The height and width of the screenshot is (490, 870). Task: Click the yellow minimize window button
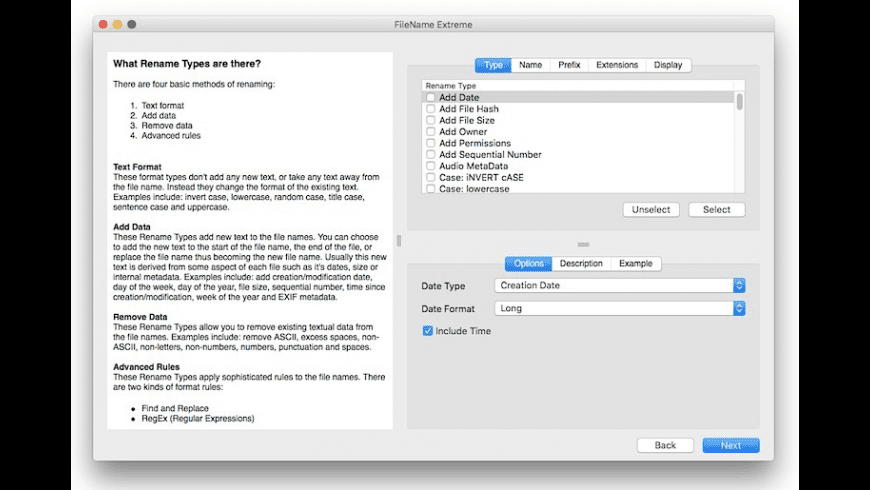click(x=117, y=24)
